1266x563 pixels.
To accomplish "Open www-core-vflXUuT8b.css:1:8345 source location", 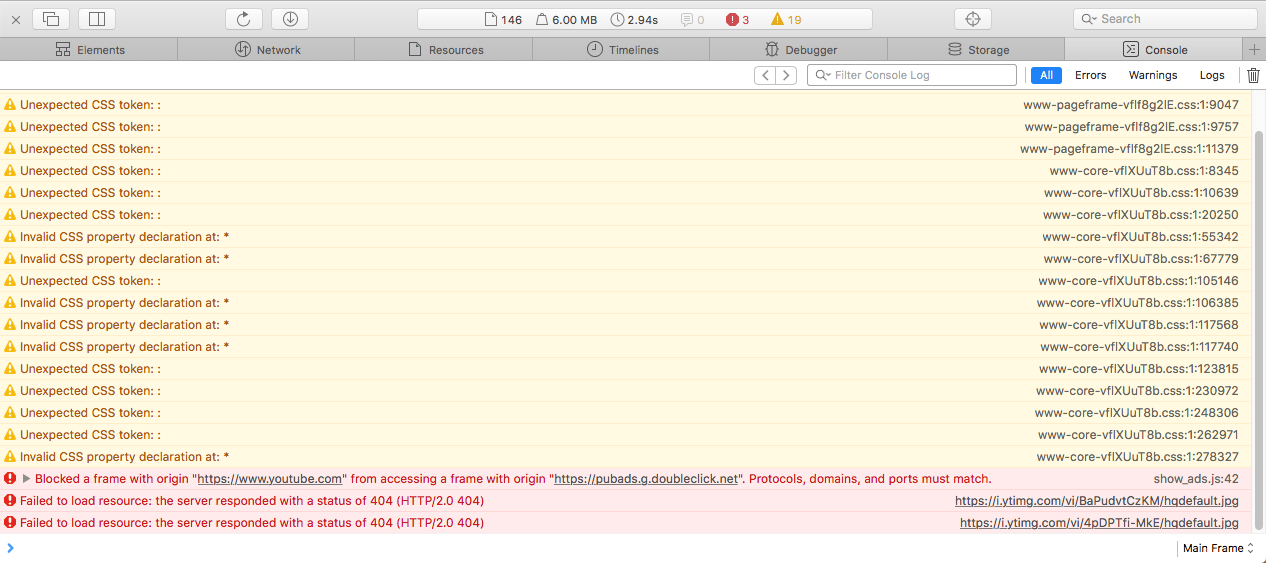I will point(1144,171).
